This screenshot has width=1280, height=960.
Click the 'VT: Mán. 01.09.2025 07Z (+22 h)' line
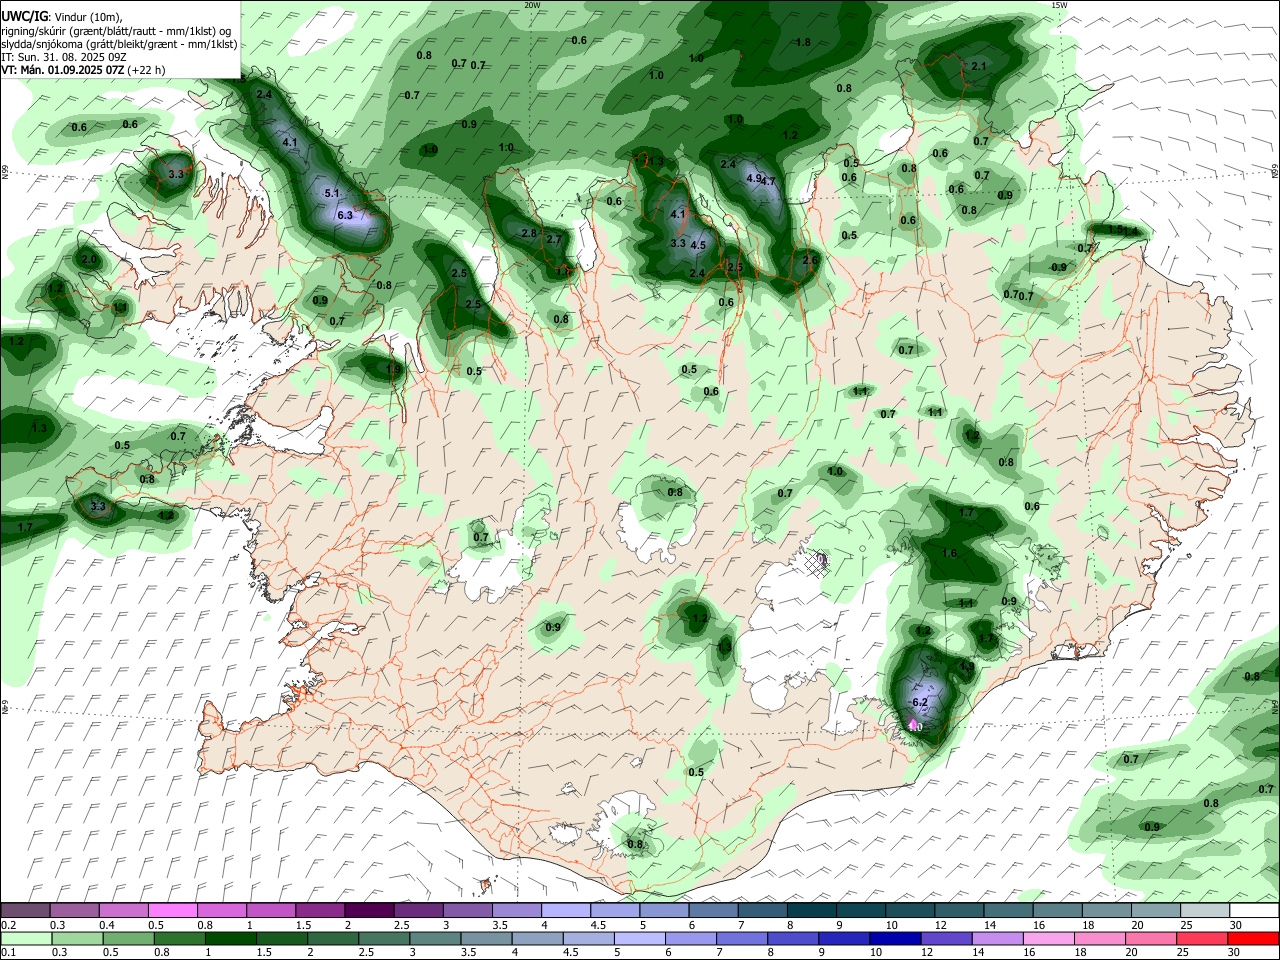[x=84, y=70]
